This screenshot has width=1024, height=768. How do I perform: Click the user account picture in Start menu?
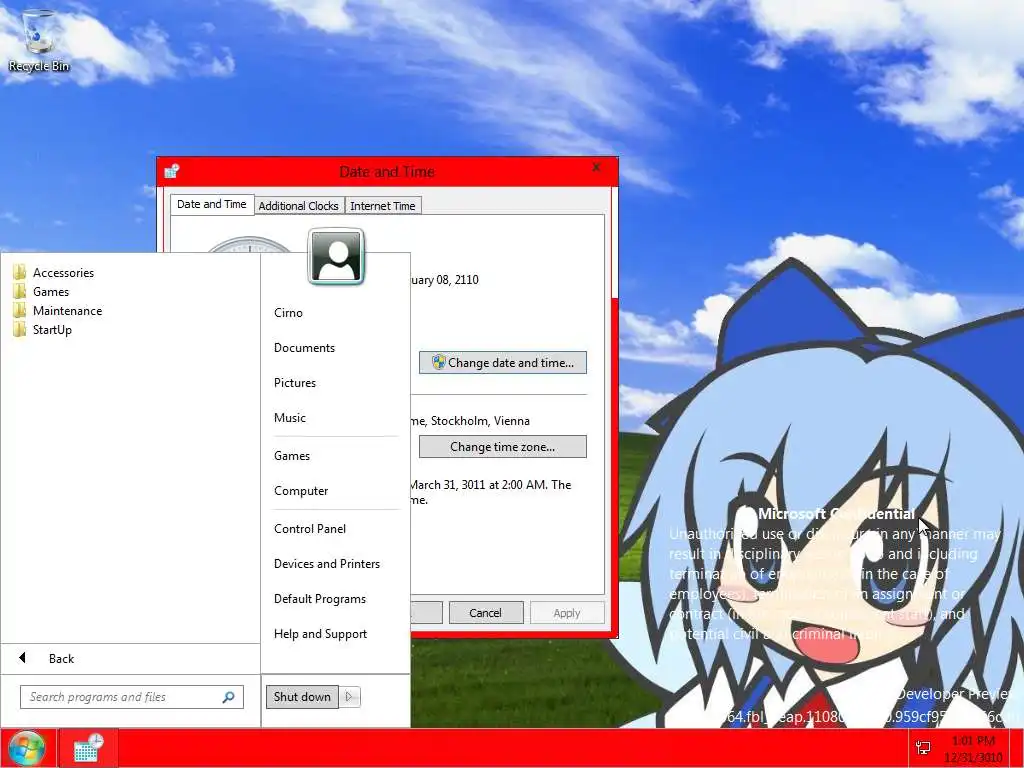[x=336, y=257]
